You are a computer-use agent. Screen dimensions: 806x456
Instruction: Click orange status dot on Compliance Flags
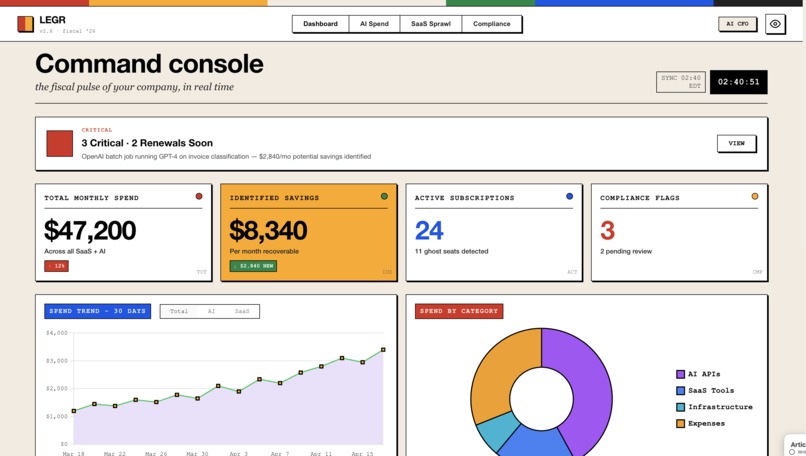(x=755, y=196)
